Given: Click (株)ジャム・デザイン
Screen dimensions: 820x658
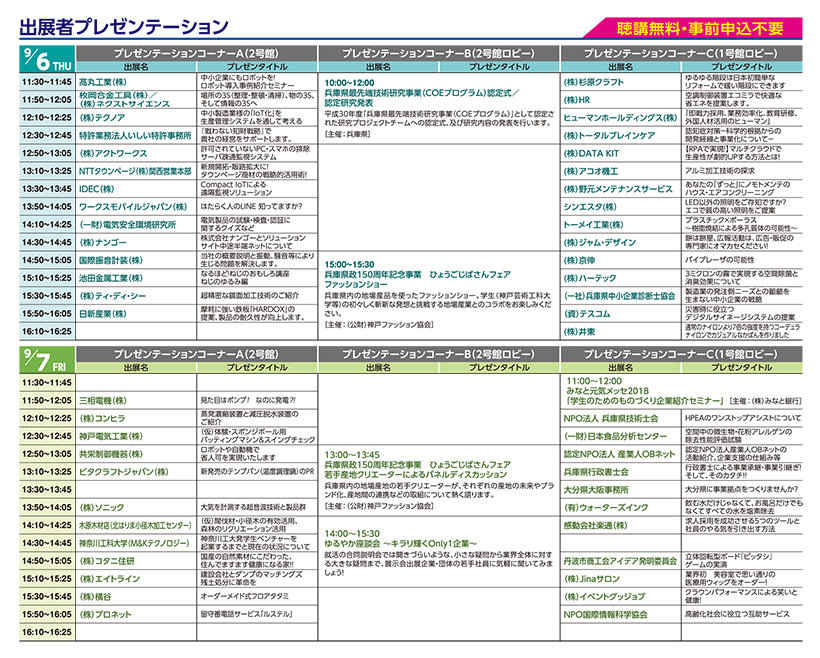Looking at the screenshot, I should pyautogui.click(x=600, y=242).
